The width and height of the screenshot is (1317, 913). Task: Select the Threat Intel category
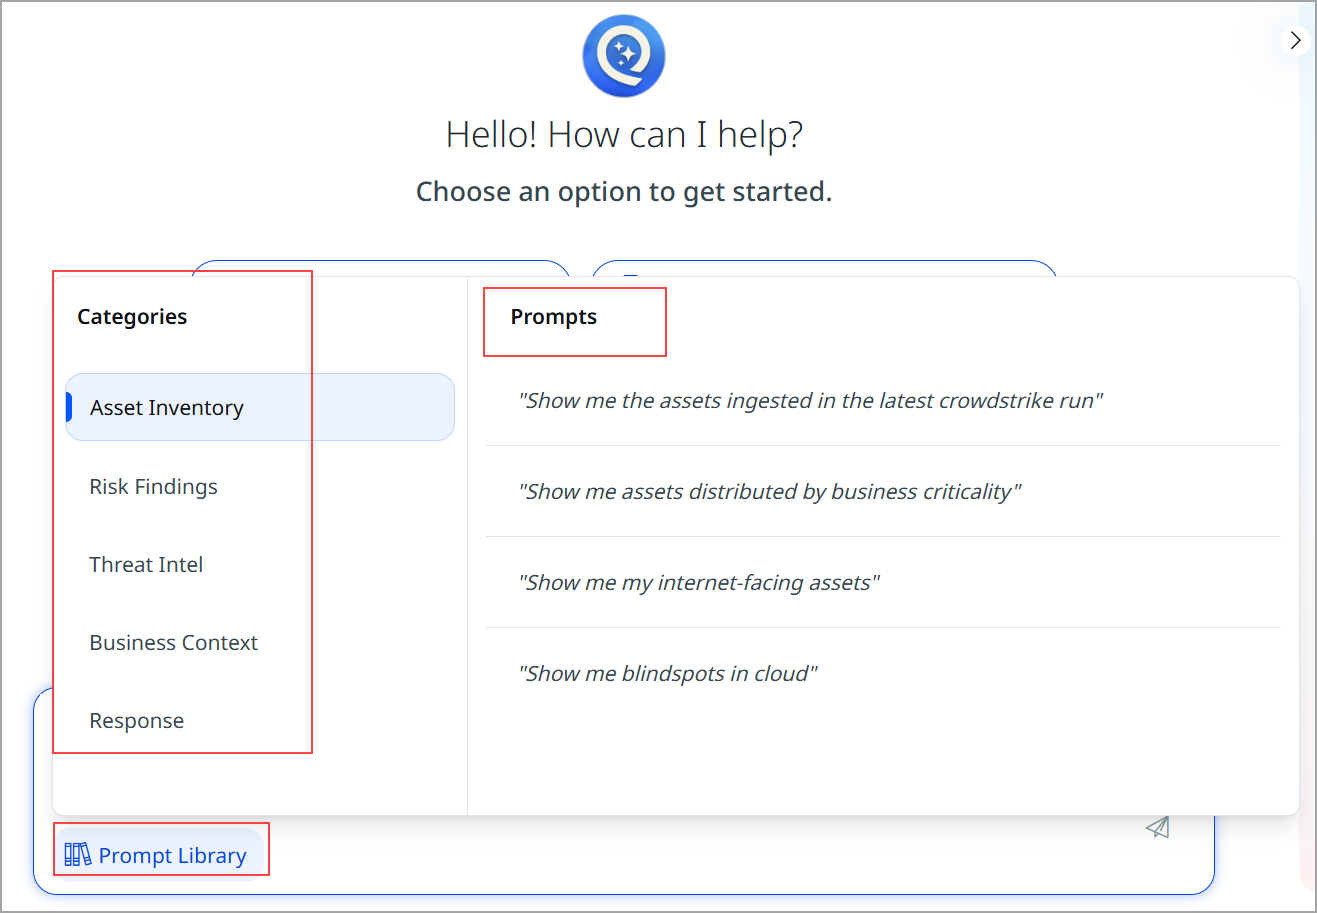(146, 564)
